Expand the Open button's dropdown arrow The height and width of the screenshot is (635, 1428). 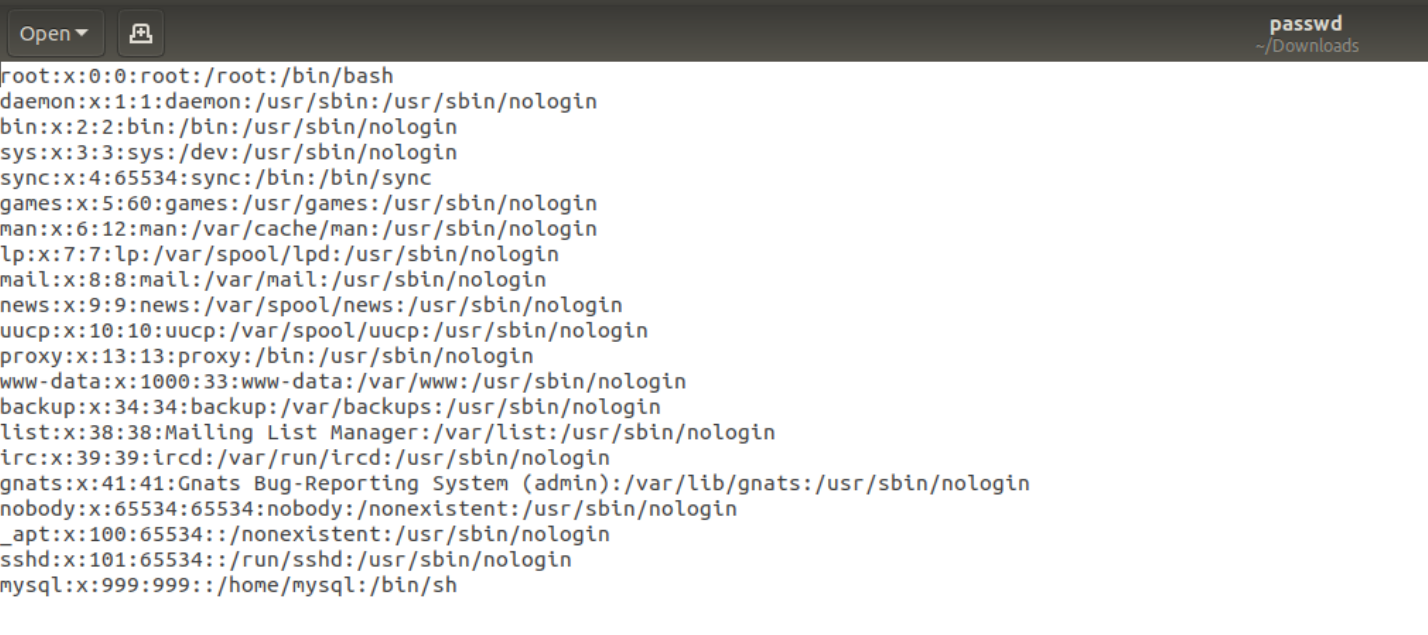coord(82,34)
